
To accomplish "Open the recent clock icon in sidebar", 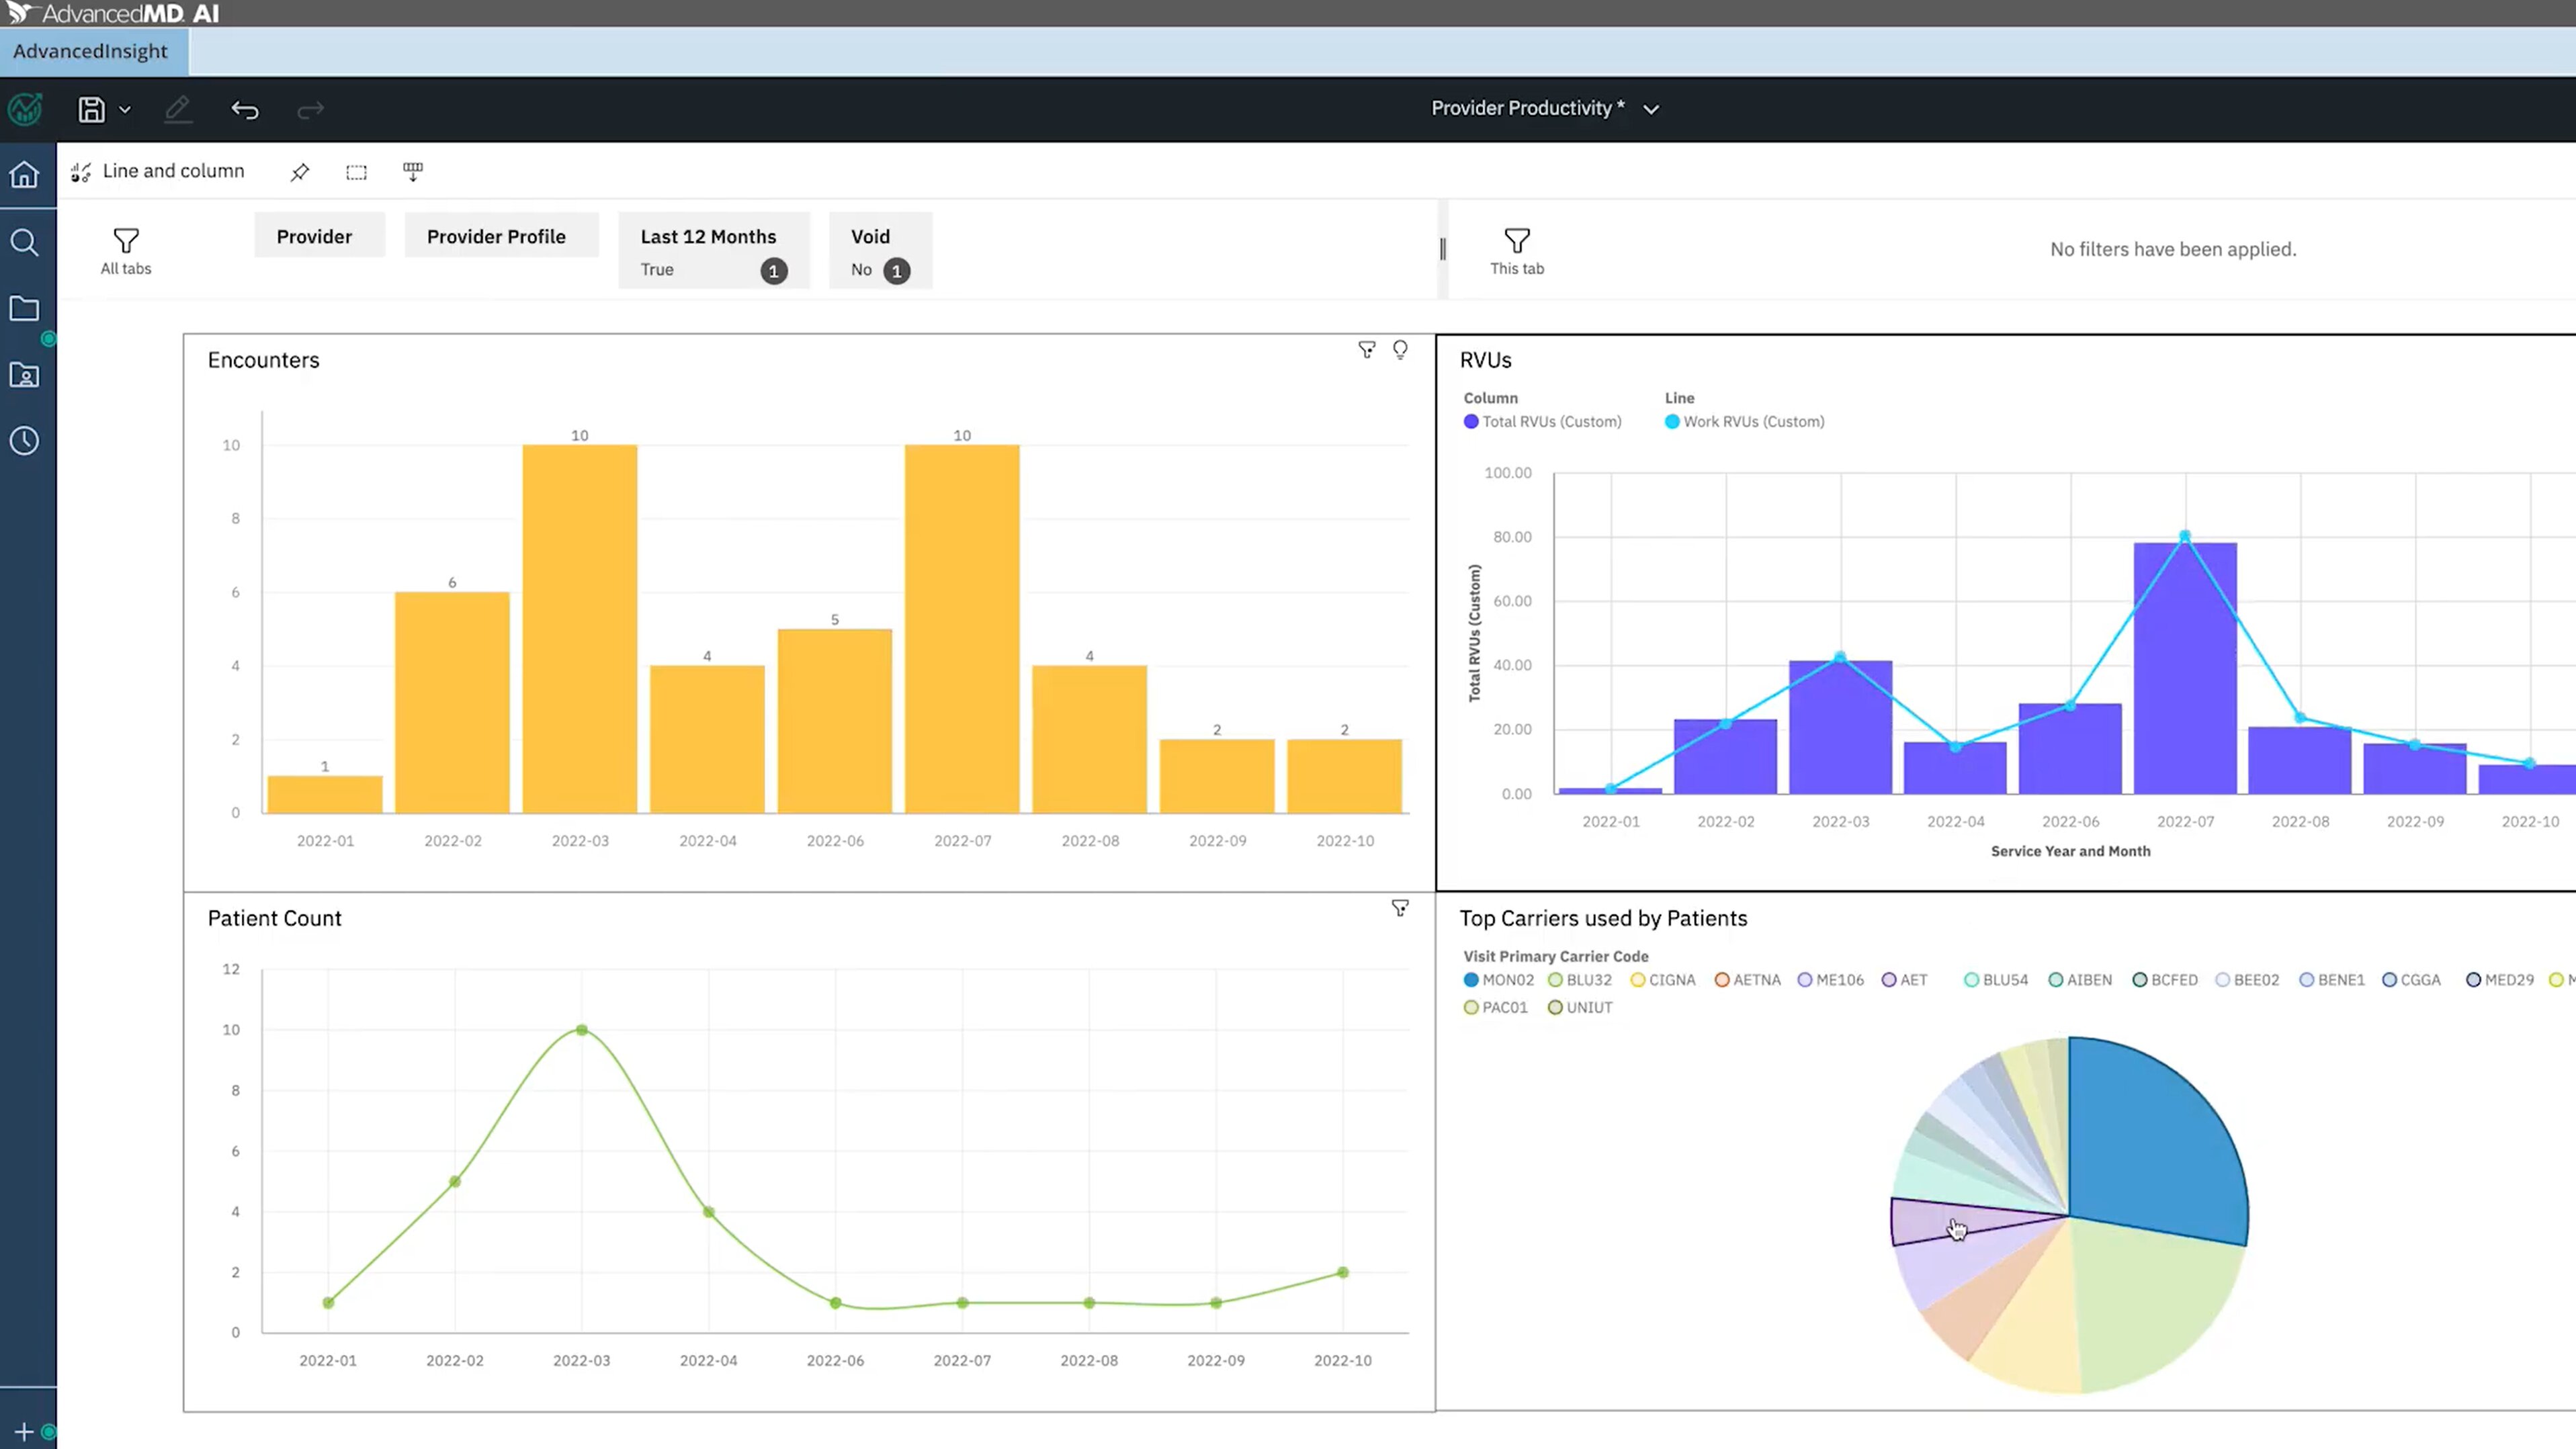I will pyautogui.click(x=24, y=441).
